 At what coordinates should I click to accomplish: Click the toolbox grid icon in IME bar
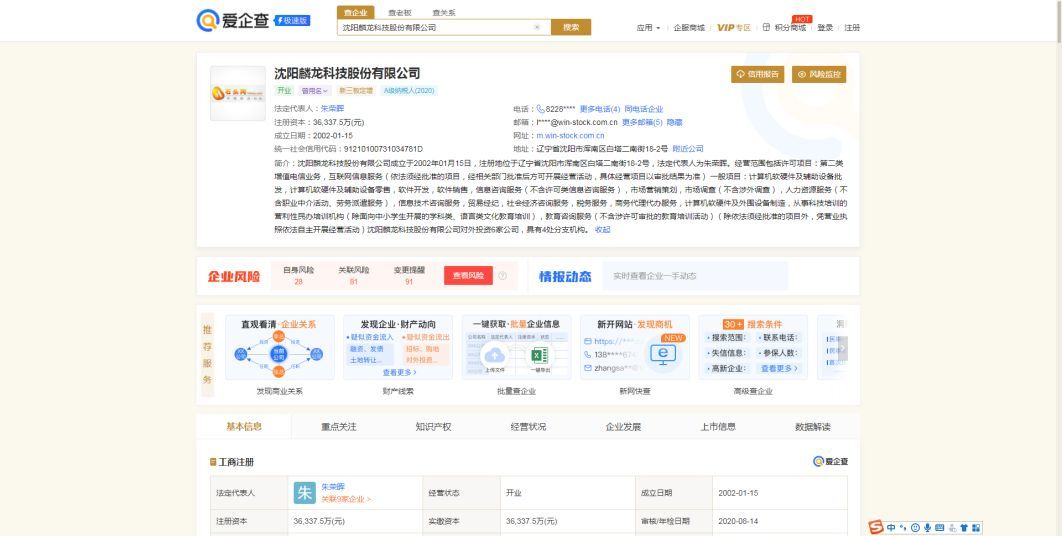975,527
